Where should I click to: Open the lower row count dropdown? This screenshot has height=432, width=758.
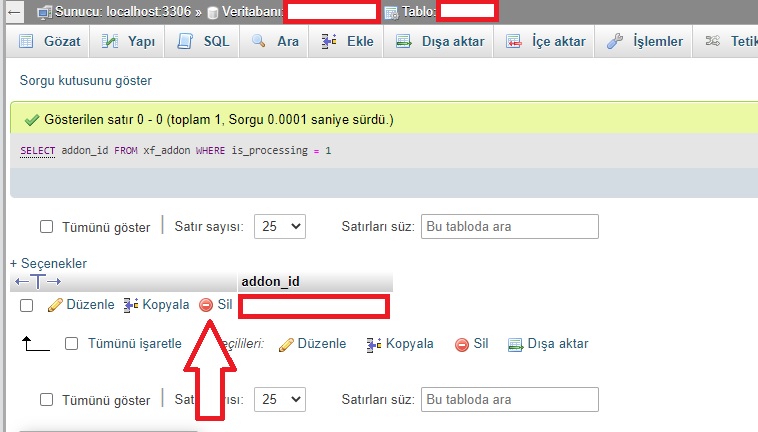280,399
